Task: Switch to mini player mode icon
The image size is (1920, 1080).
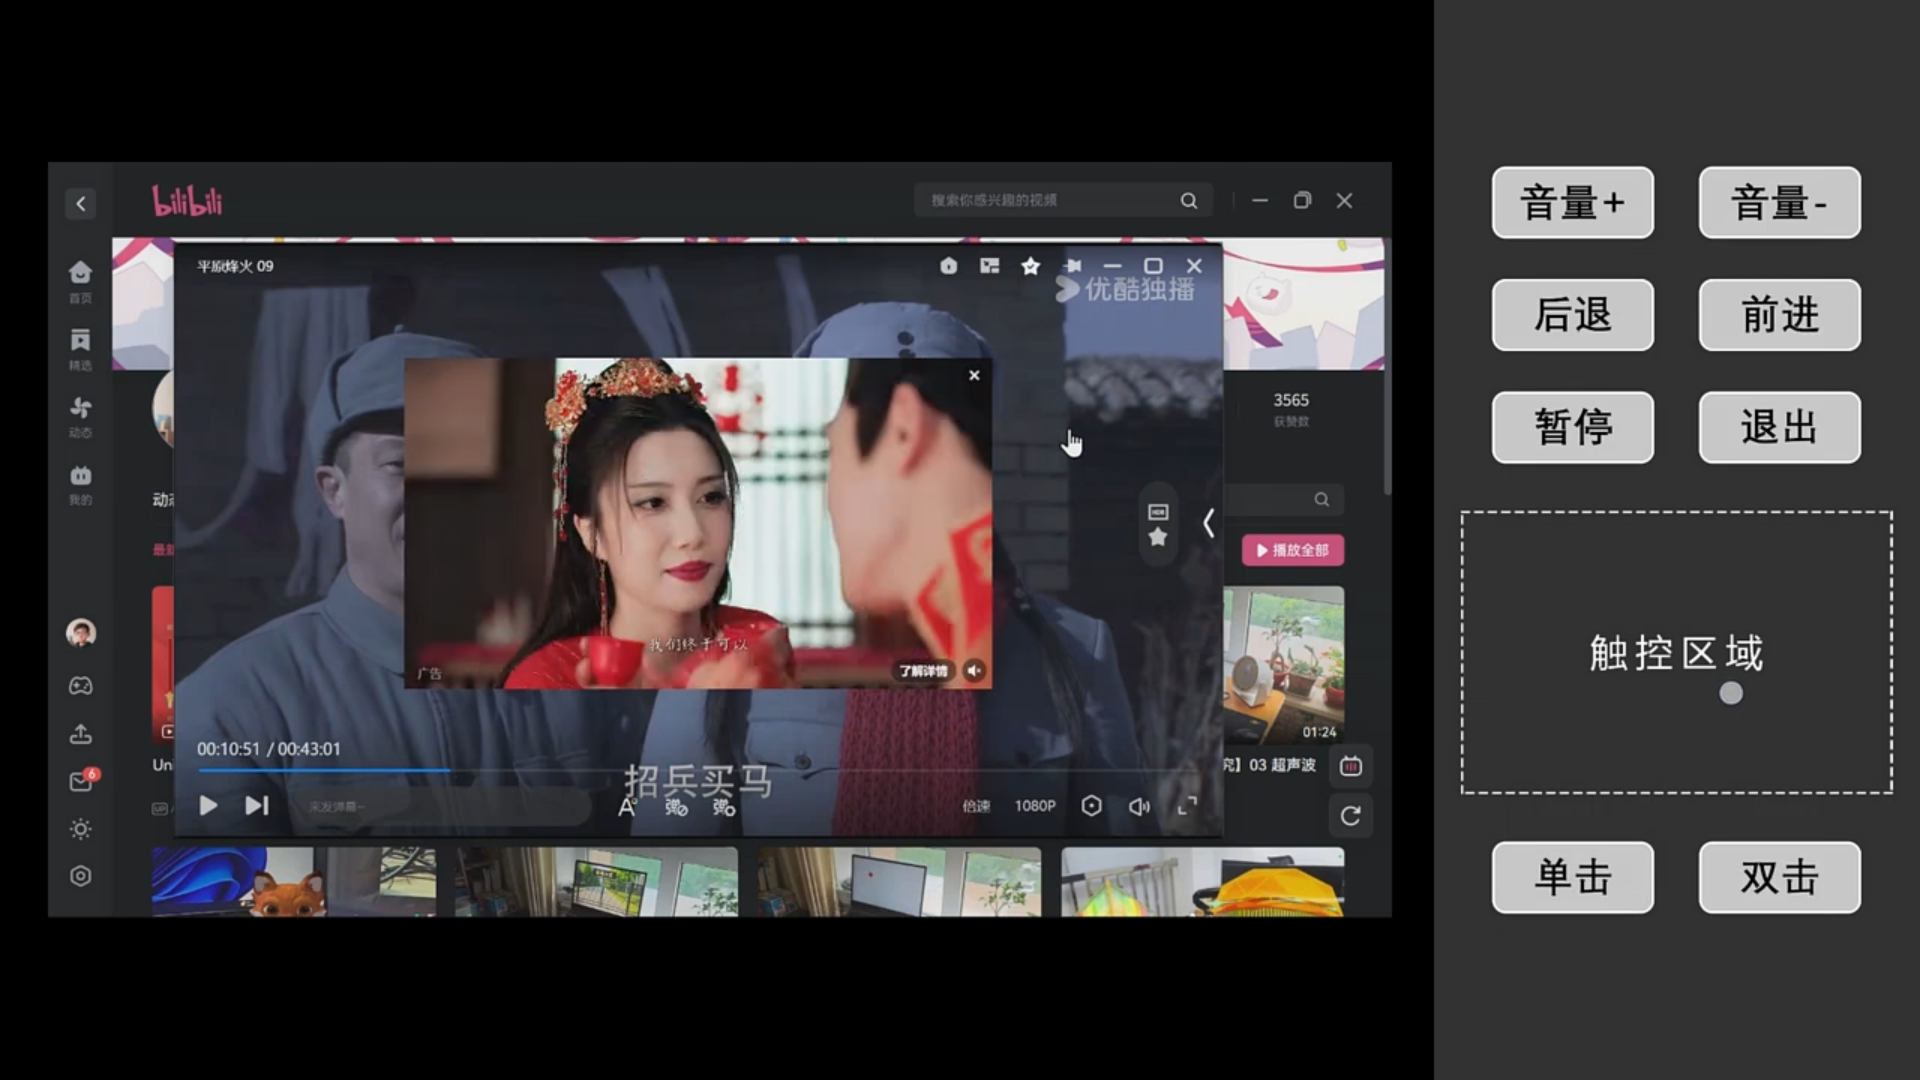Action: pyautogui.click(x=989, y=266)
